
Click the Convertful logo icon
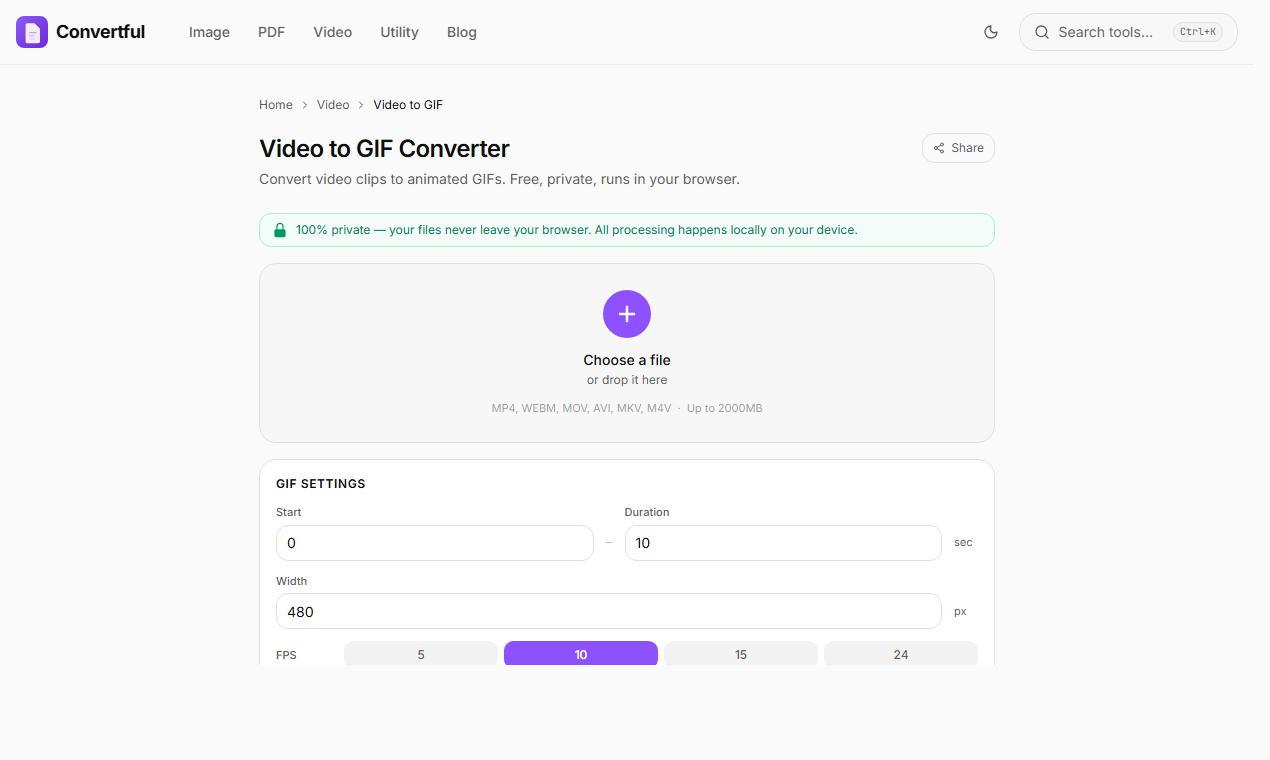tap(32, 32)
